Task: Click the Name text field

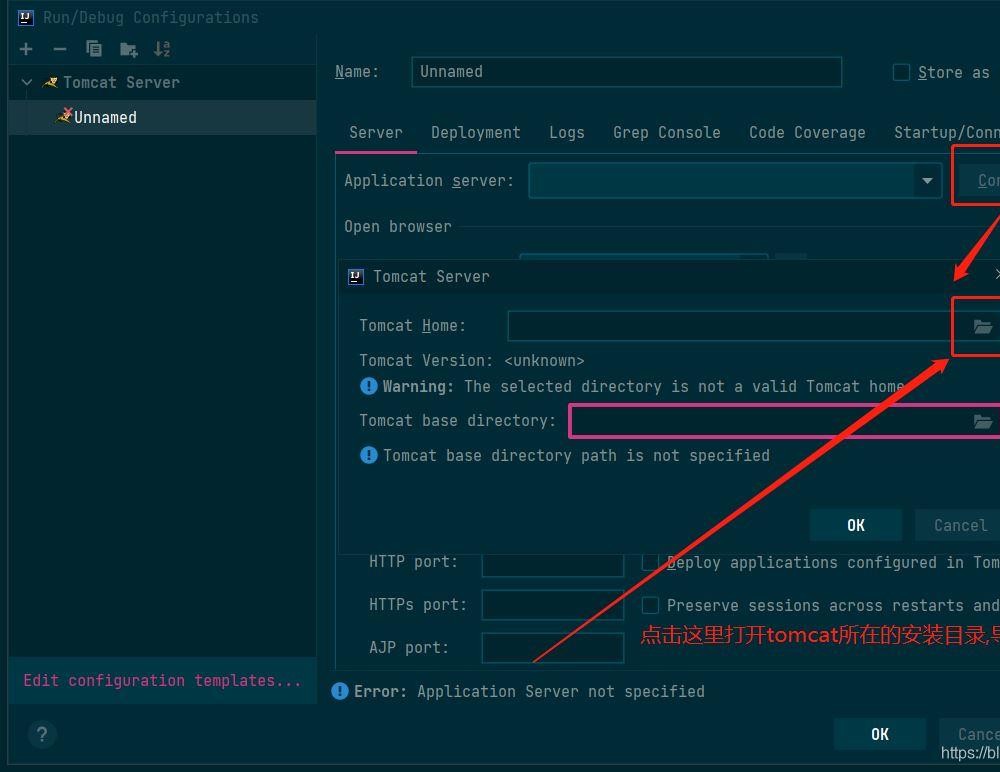Action: (626, 72)
